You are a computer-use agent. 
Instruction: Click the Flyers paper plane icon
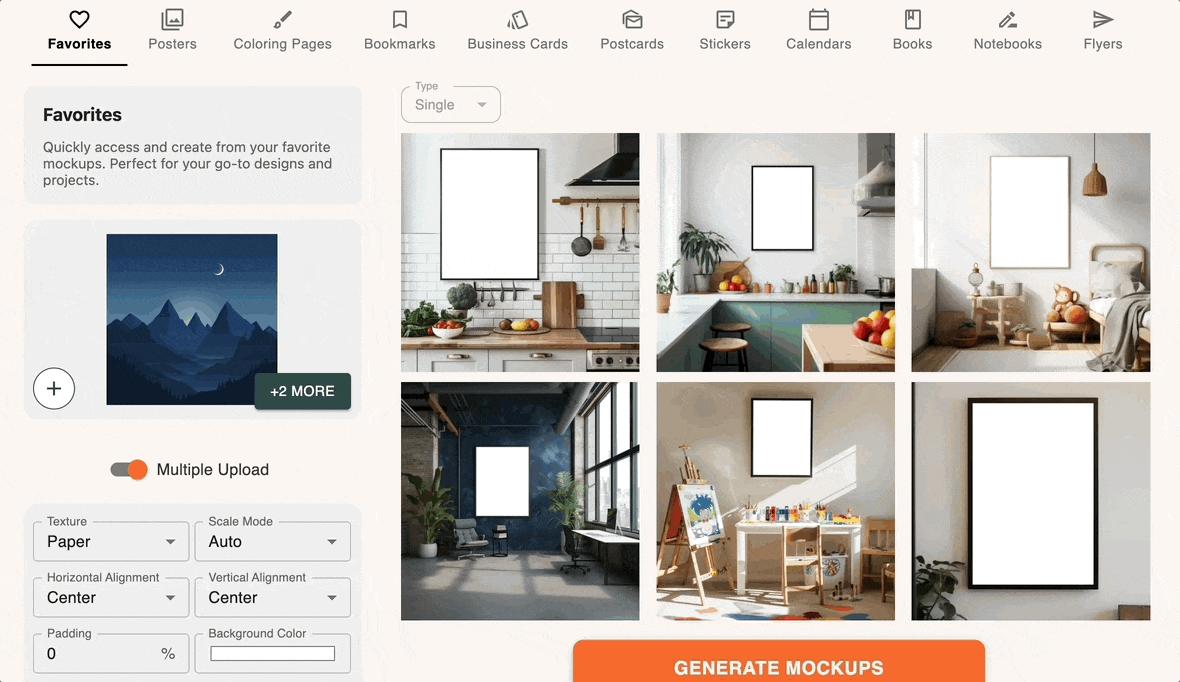point(1102,19)
